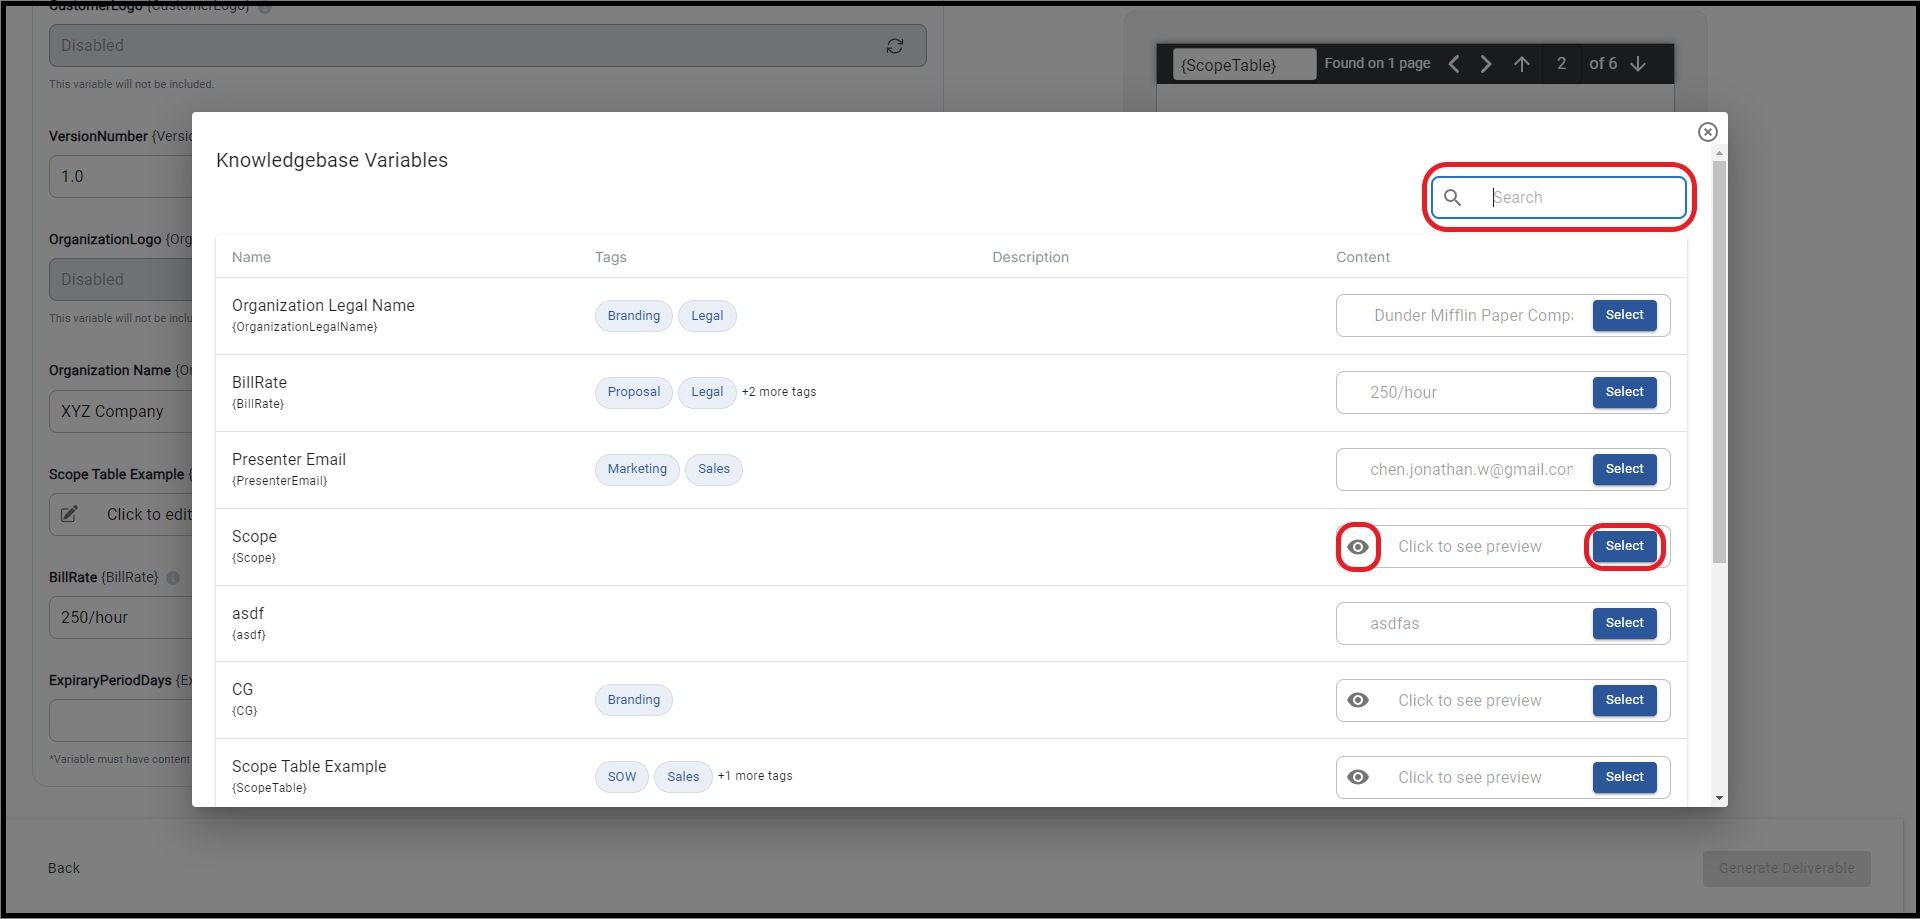Image resolution: width=1920 pixels, height=919 pixels.
Task: Click the Name column header
Action: [251, 257]
